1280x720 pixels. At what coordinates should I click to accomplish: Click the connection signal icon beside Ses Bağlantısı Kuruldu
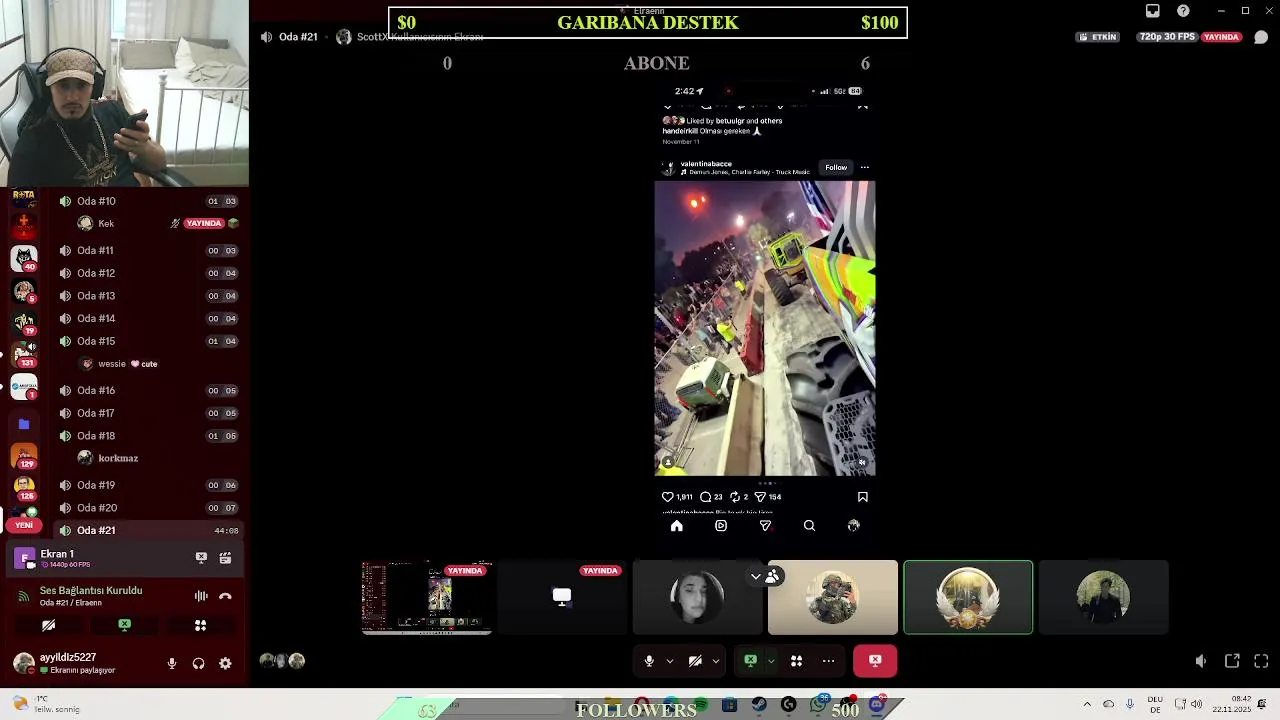(x=24, y=596)
